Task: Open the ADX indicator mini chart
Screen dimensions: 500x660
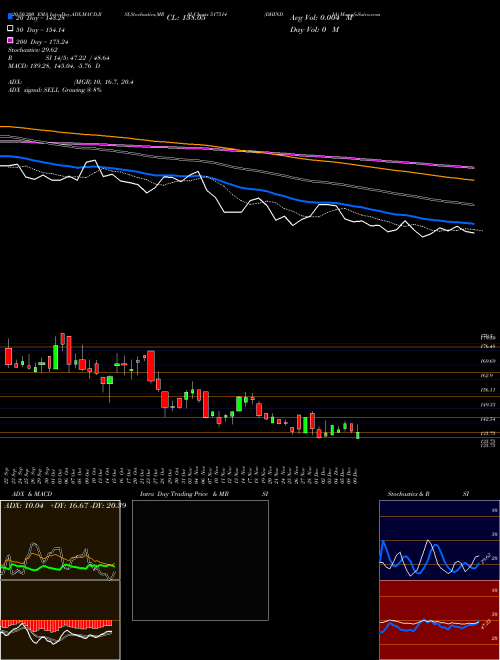Action: (x=60, y=540)
